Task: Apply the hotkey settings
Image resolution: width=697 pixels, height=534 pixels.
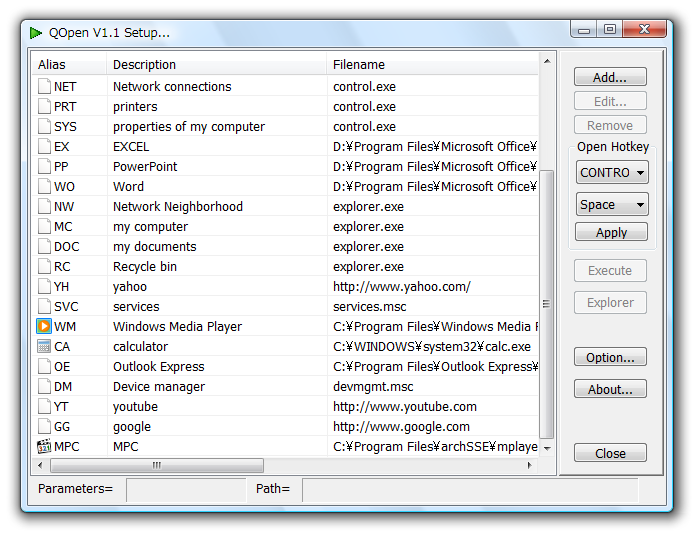Action: [611, 233]
